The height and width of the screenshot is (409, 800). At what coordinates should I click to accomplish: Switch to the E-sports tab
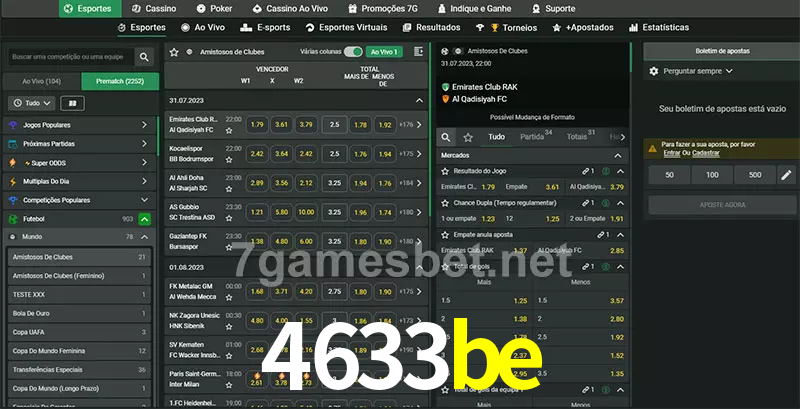265,28
